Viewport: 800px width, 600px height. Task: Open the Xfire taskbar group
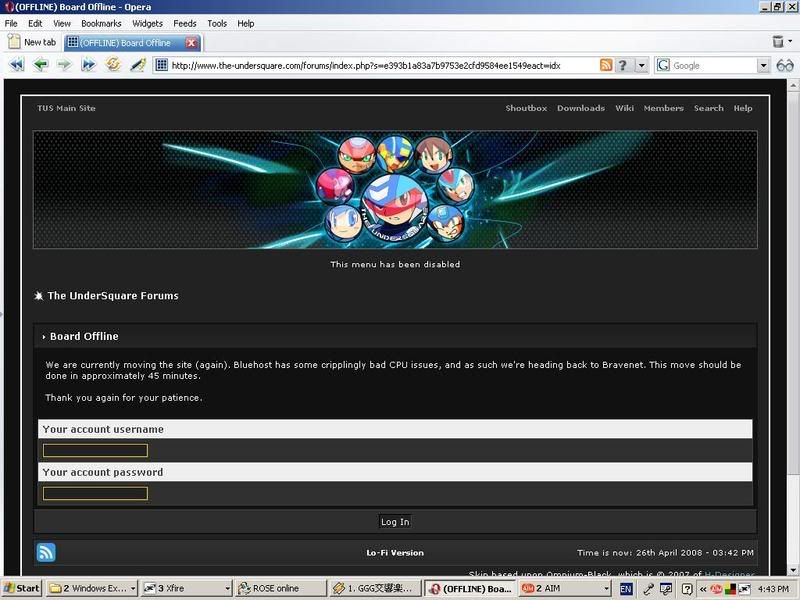point(186,588)
